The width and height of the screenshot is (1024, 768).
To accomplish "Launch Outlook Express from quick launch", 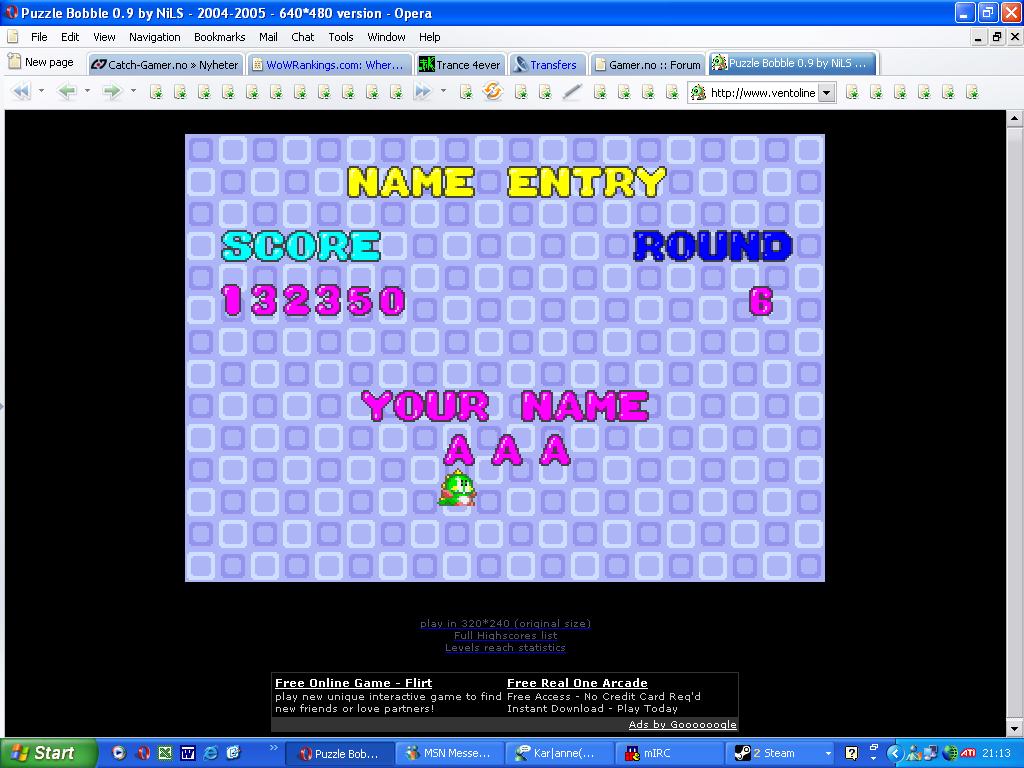I will click(x=233, y=753).
